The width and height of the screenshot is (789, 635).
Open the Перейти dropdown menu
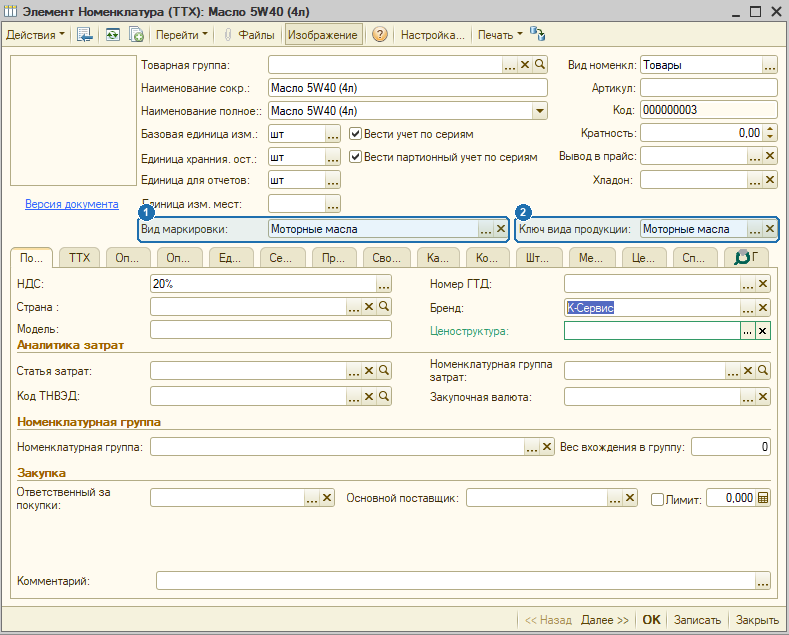(x=182, y=35)
